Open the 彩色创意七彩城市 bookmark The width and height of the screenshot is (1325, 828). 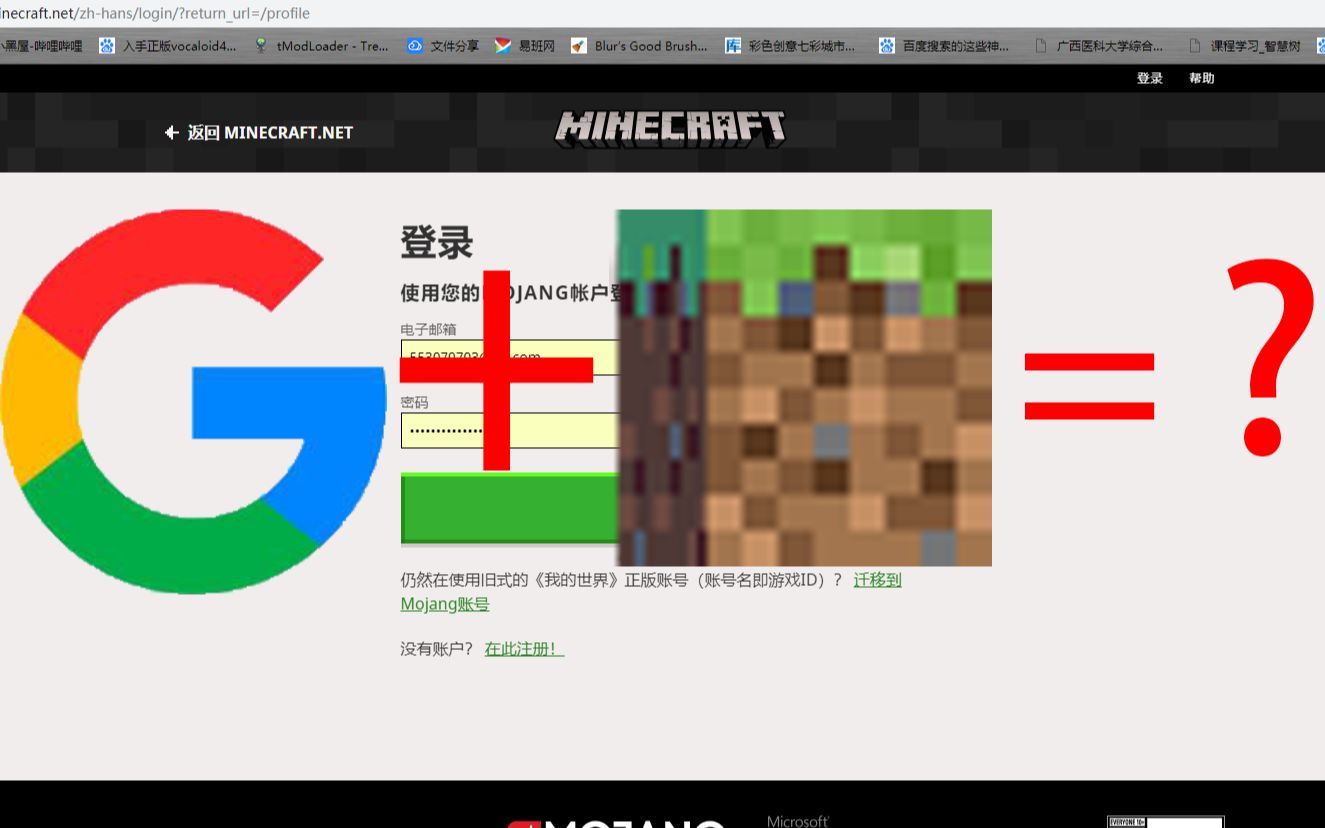(790, 46)
